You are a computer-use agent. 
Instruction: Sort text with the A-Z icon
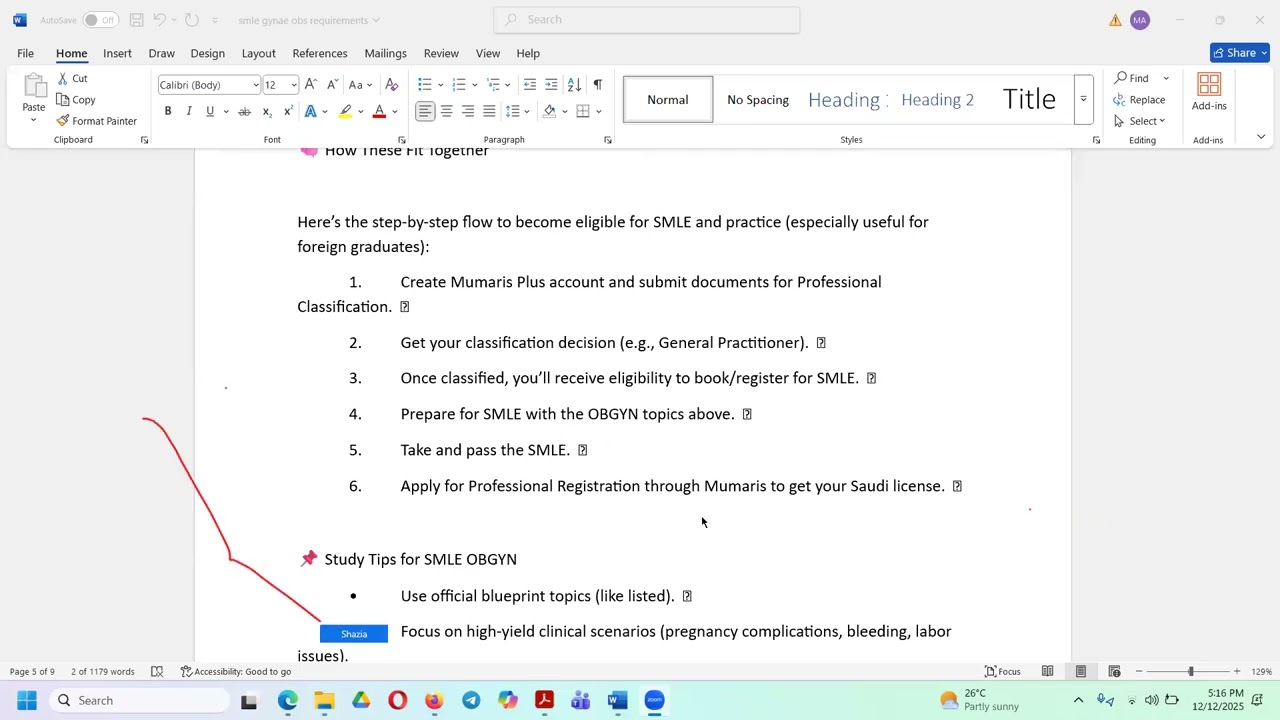pyautogui.click(x=574, y=85)
